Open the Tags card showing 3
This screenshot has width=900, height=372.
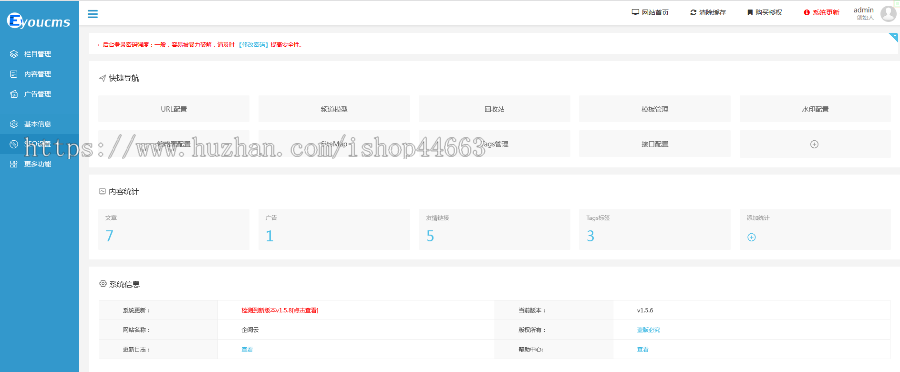tap(654, 229)
